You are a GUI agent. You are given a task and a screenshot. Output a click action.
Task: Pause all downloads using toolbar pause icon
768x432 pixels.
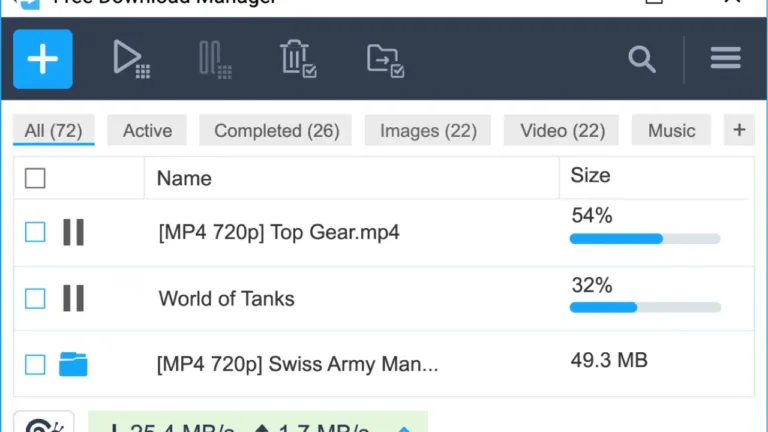click(215, 59)
